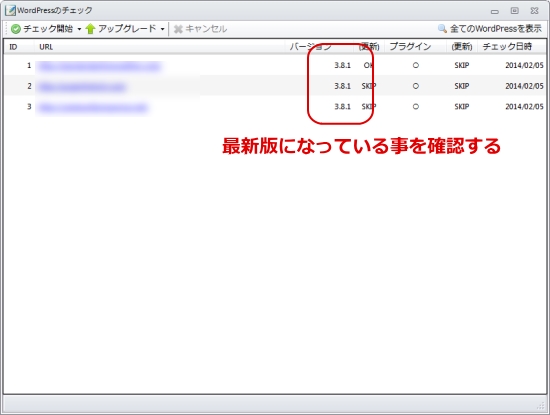
Task: Close the WordPressのチェック window
Action: point(534,11)
